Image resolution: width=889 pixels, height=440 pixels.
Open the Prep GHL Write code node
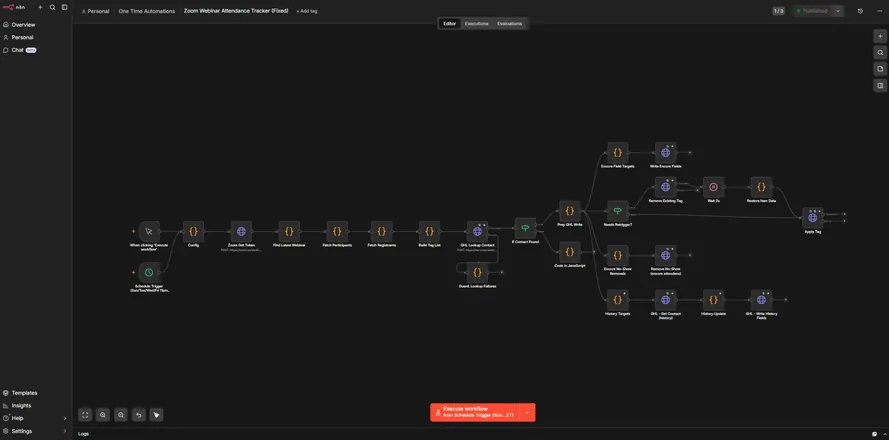click(570, 211)
